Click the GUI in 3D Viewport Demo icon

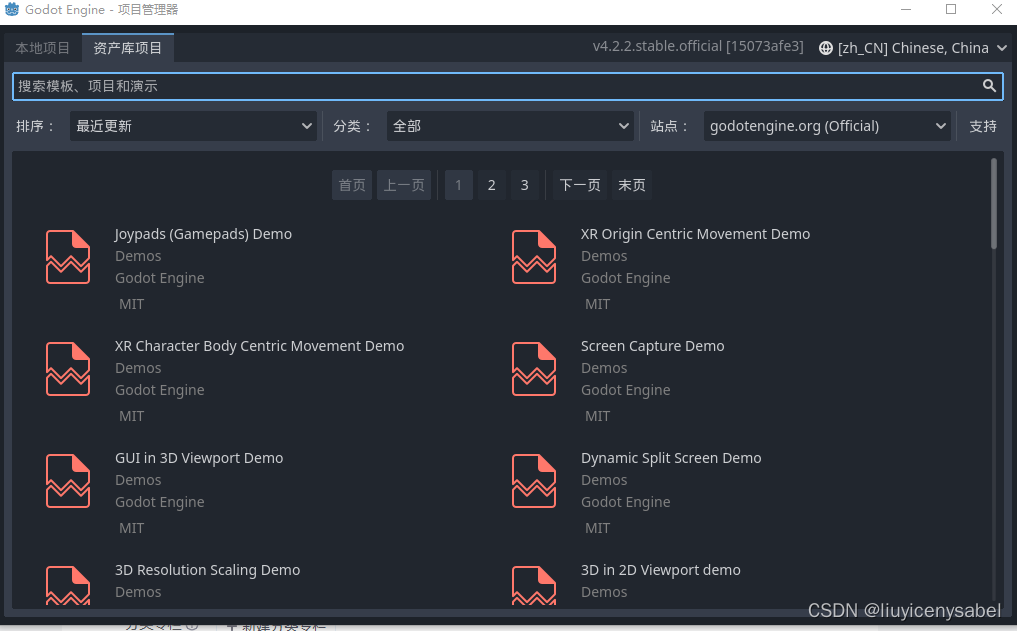tap(68, 481)
